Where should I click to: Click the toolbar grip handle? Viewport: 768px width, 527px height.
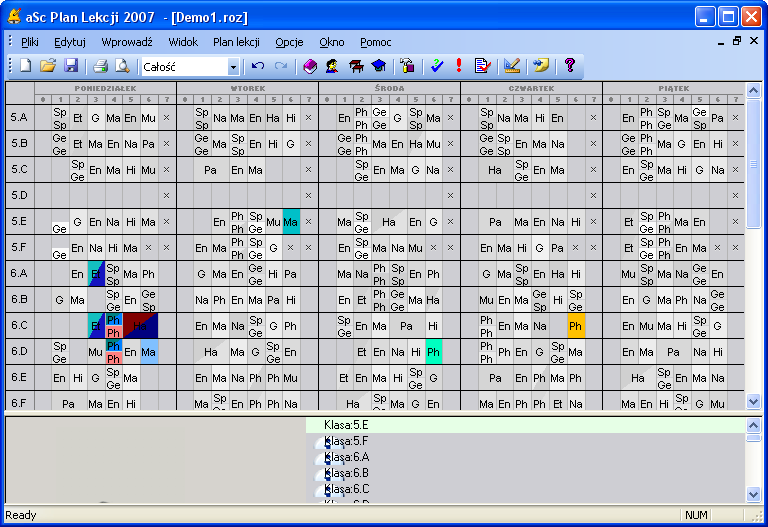click(x=11, y=66)
